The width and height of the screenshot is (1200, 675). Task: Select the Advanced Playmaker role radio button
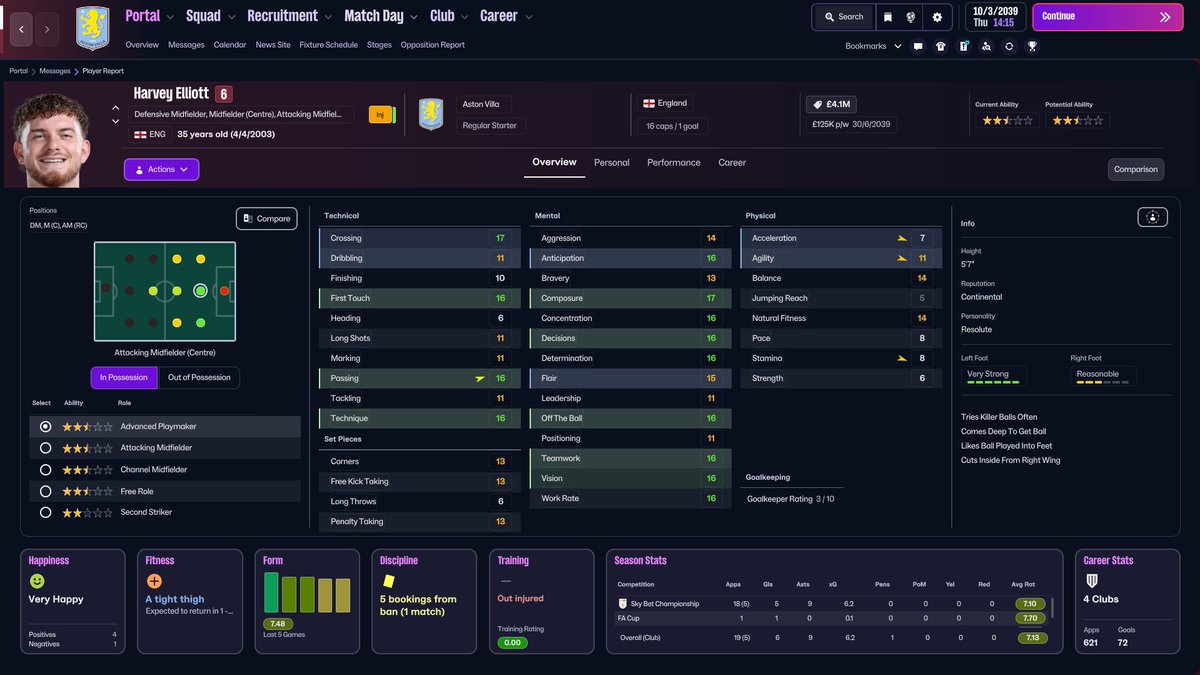click(x=45, y=426)
